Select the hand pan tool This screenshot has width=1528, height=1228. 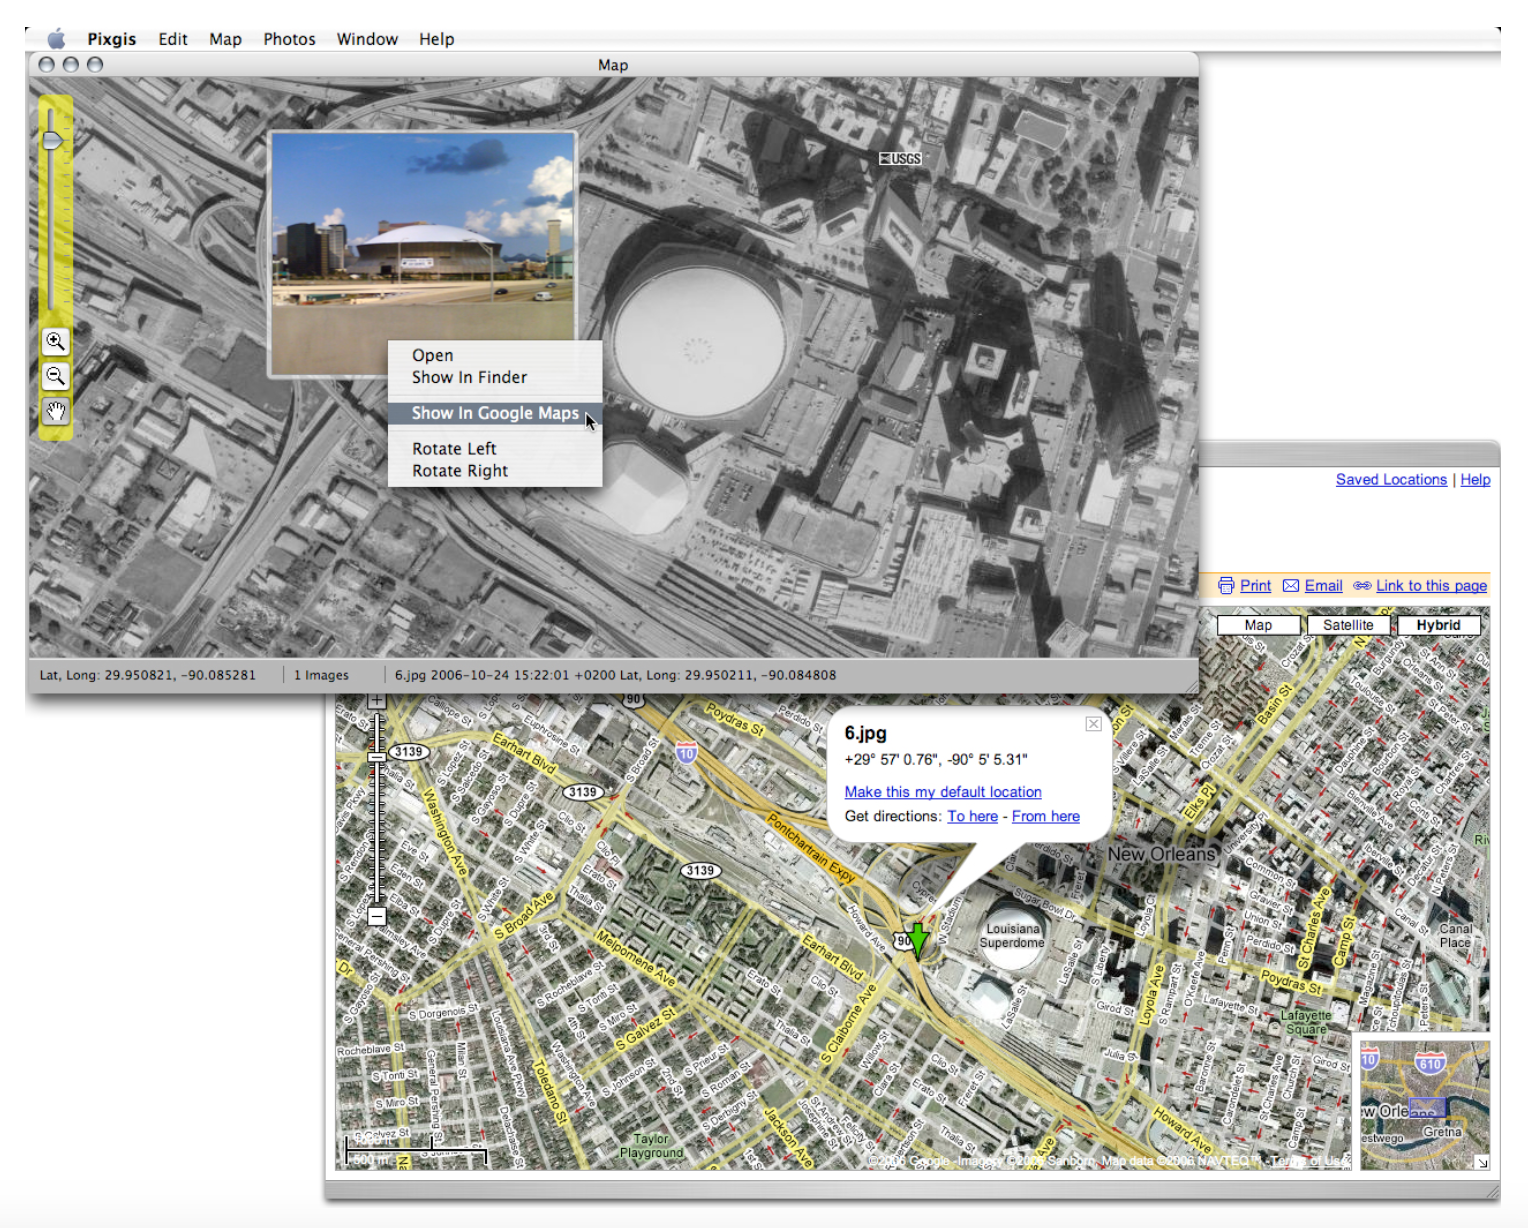[x=55, y=411]
